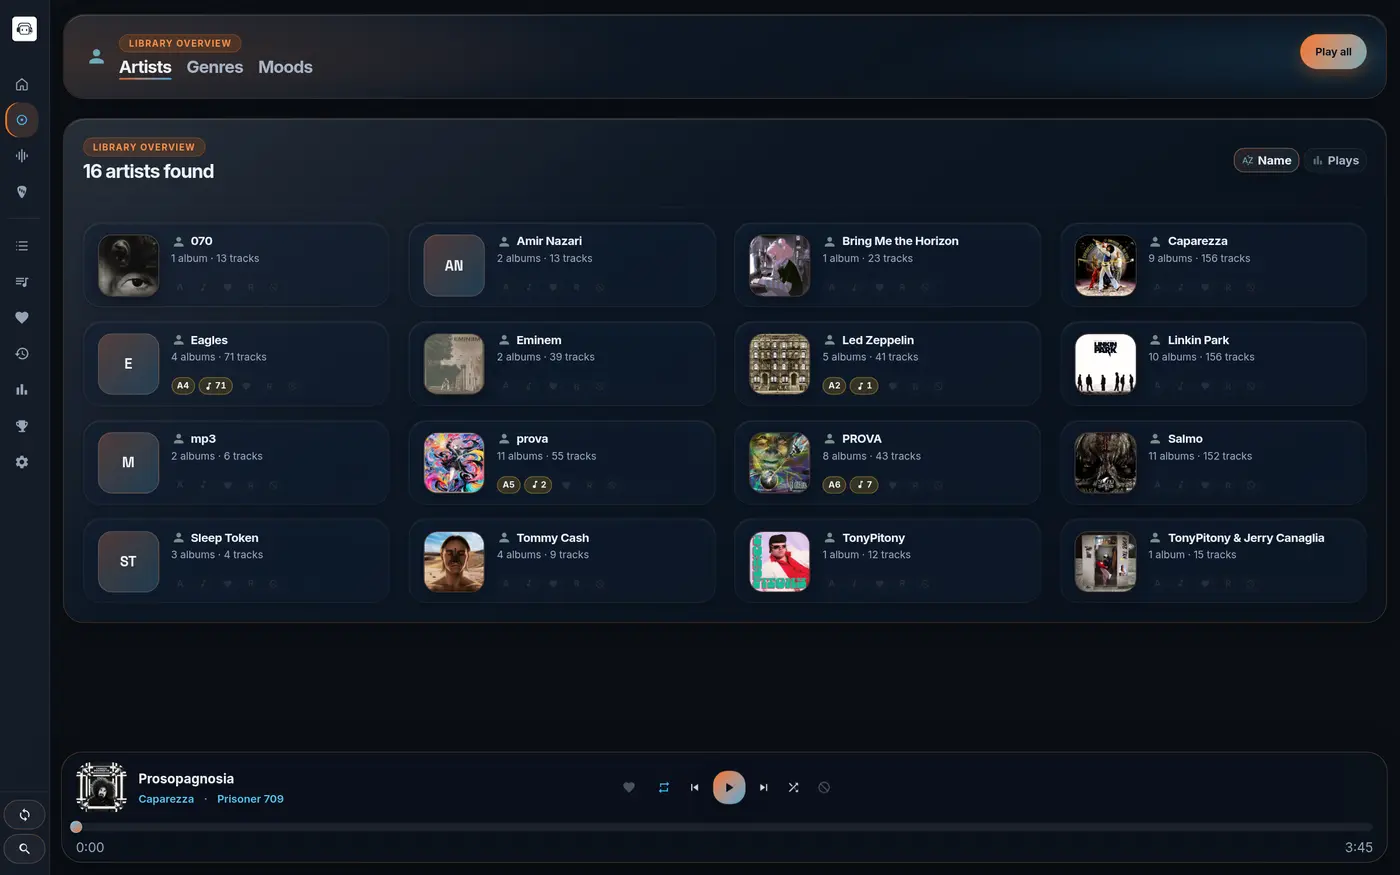Screen dimensions: 1400x875
Task: Click the library disc icon in sidebar
Action: pyautogui.click(x=22, y=120)
